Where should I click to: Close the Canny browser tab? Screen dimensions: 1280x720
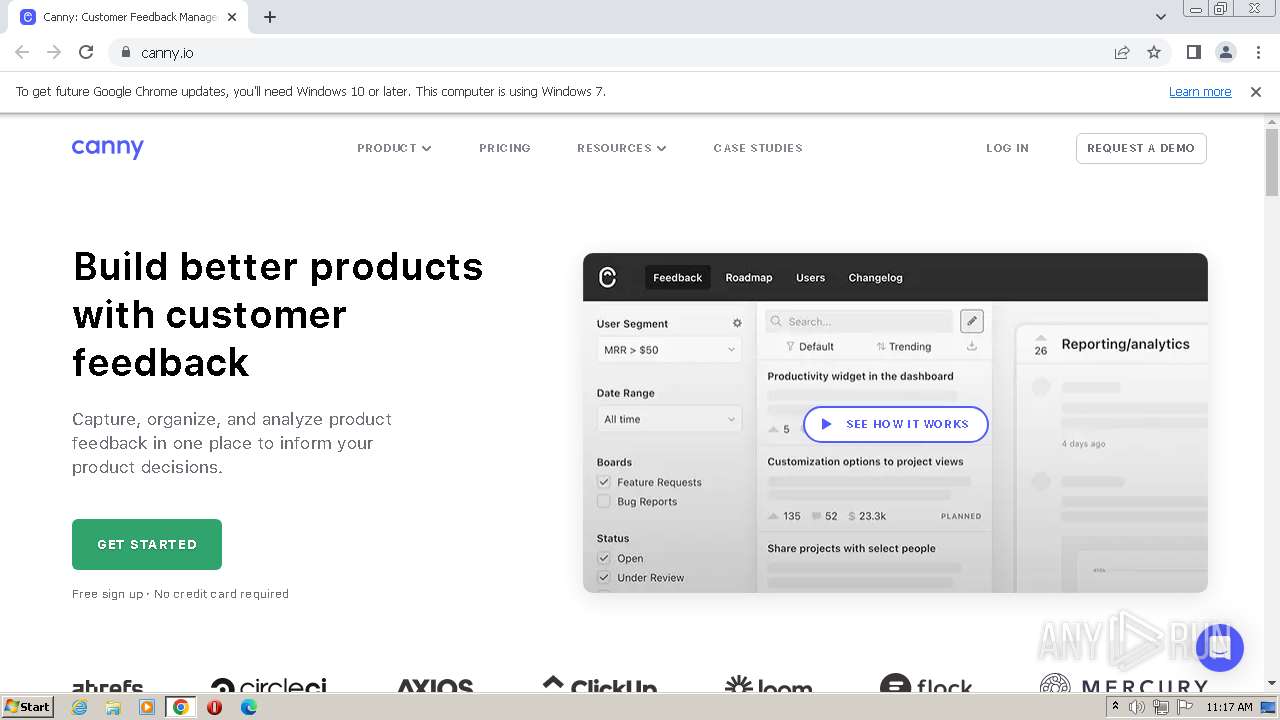coord(232,17)
